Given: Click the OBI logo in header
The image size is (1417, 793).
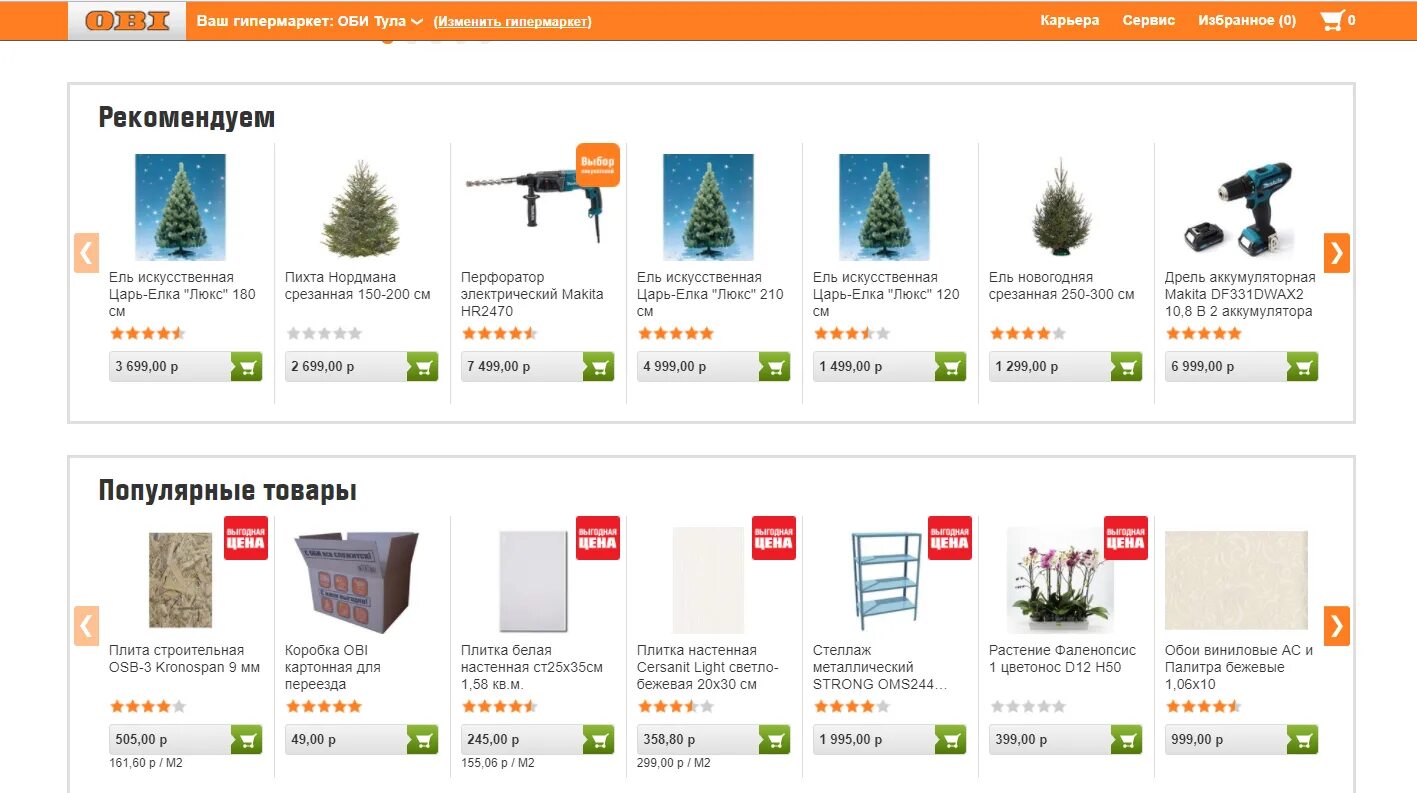Looking at the screenshot, I should click(x=127, y=20).
